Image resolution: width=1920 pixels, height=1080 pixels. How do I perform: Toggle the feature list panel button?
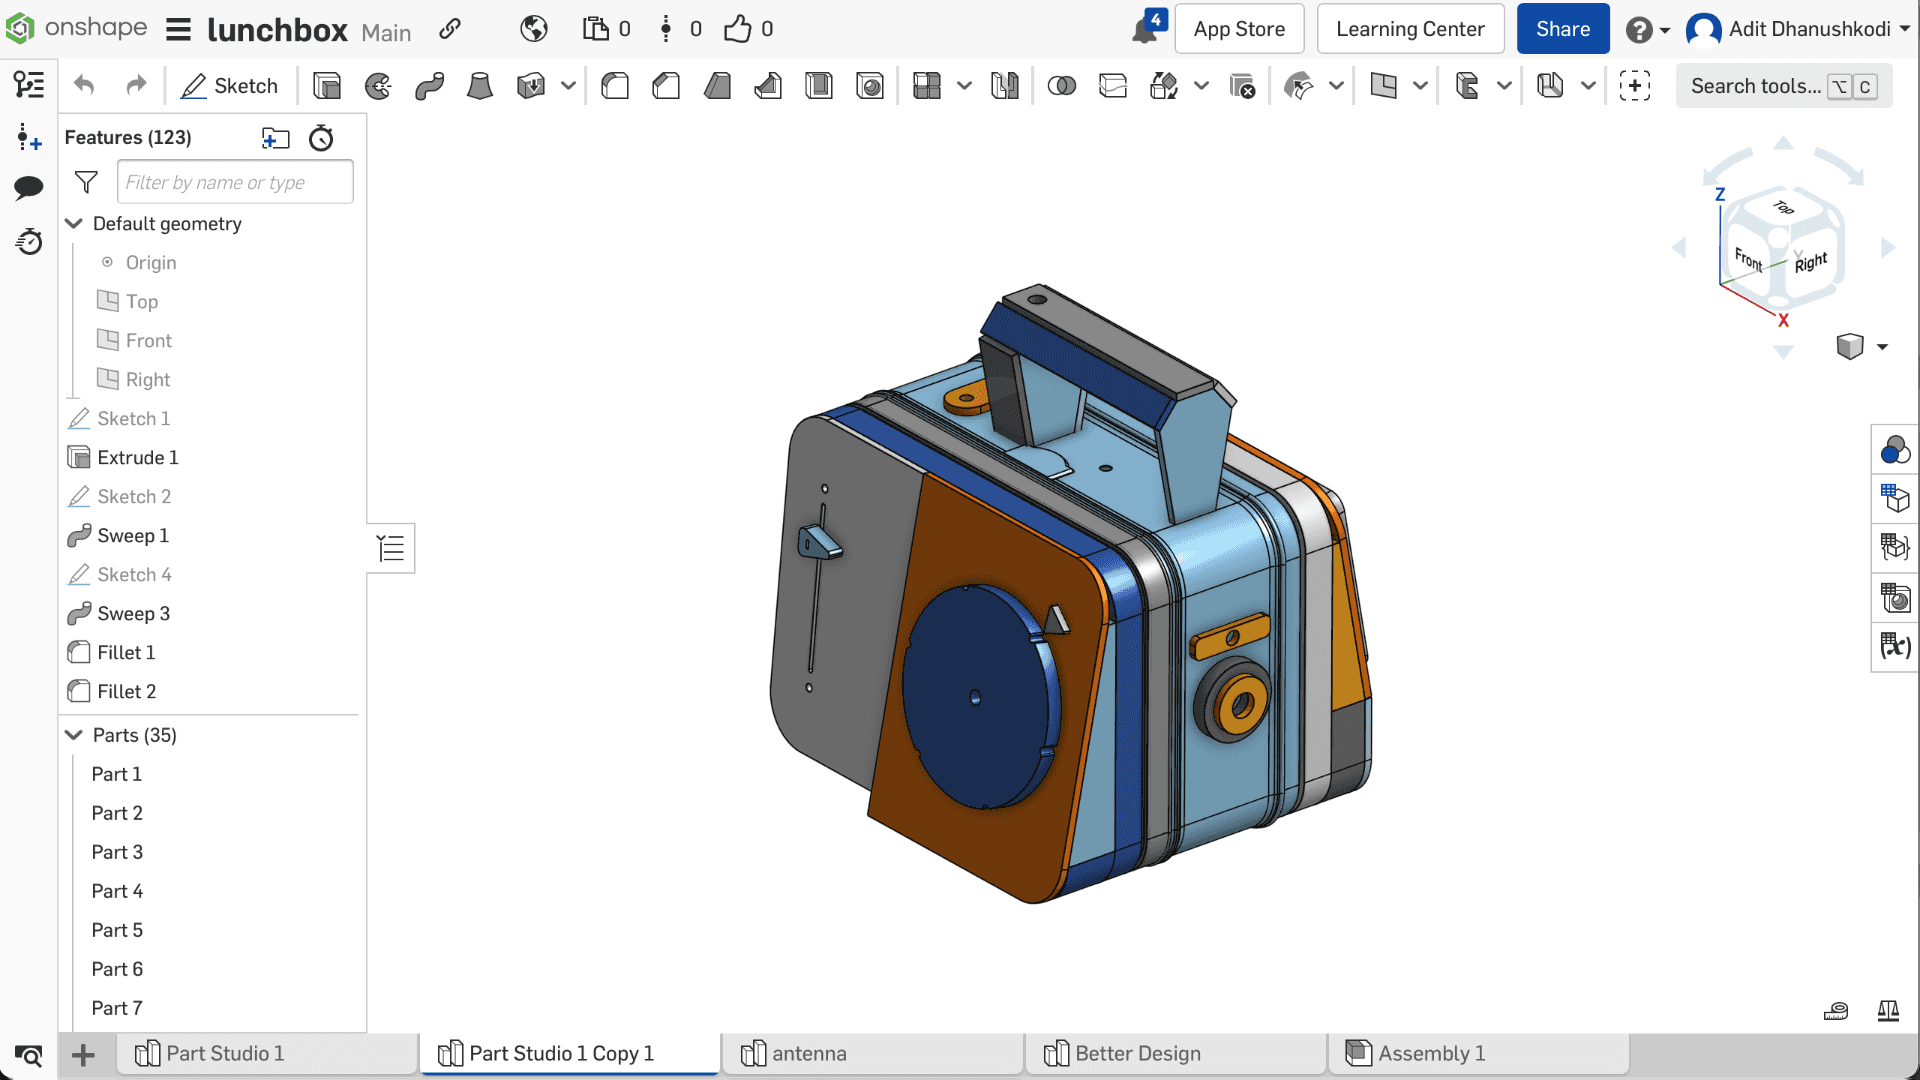391,548
